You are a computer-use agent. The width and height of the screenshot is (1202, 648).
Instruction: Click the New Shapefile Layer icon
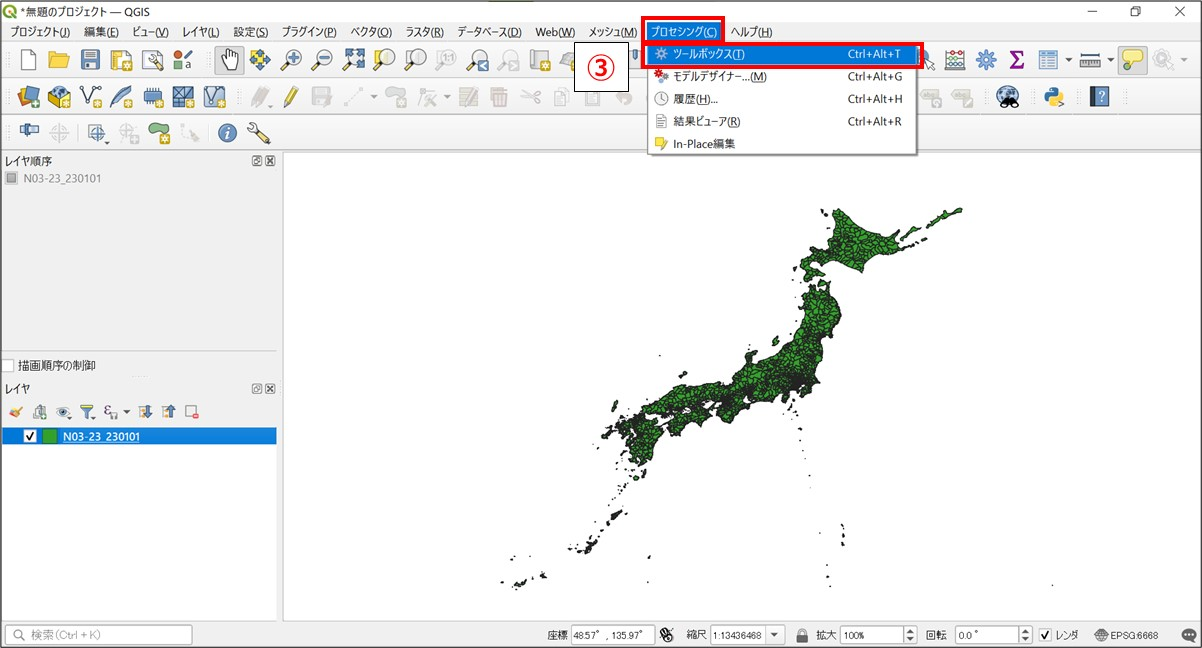[90, 96]
